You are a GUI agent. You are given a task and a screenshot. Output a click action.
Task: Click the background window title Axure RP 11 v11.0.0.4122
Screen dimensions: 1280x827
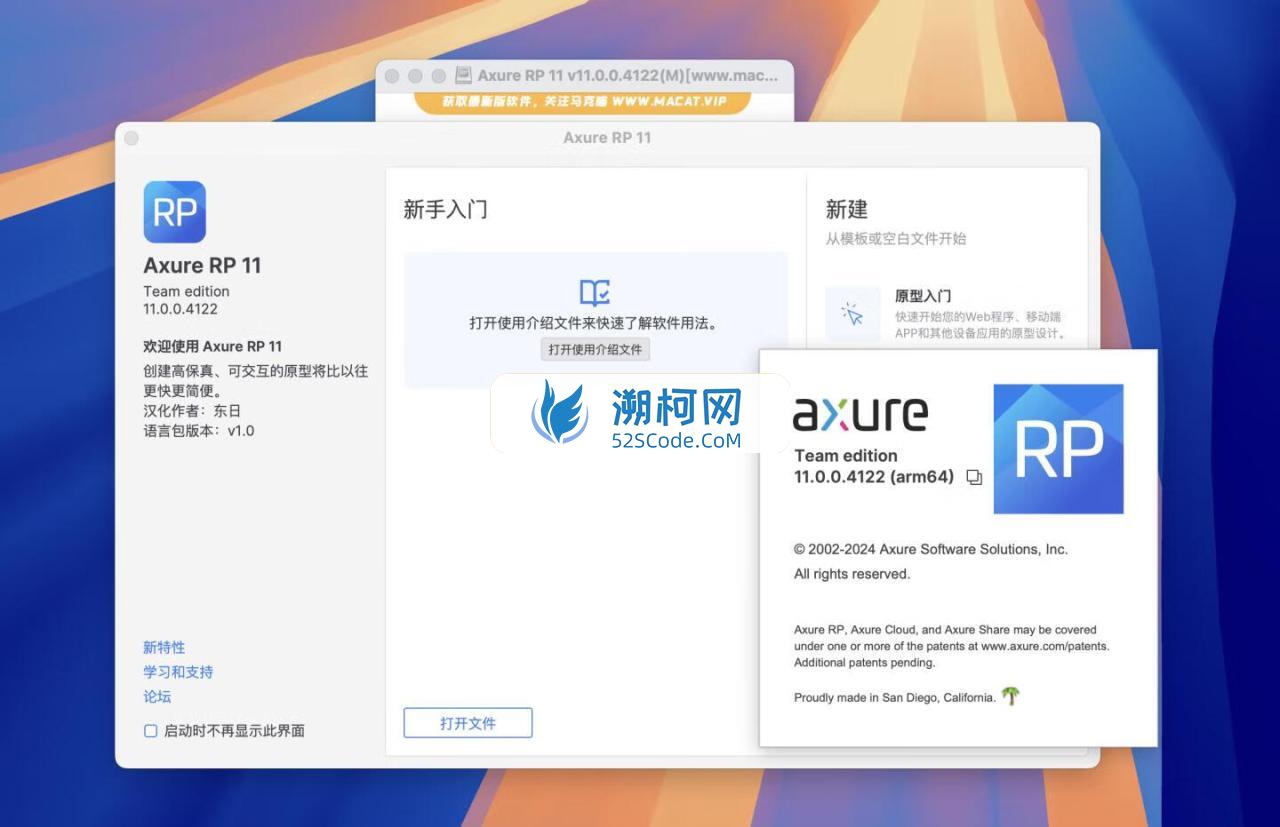pos(627,75)
